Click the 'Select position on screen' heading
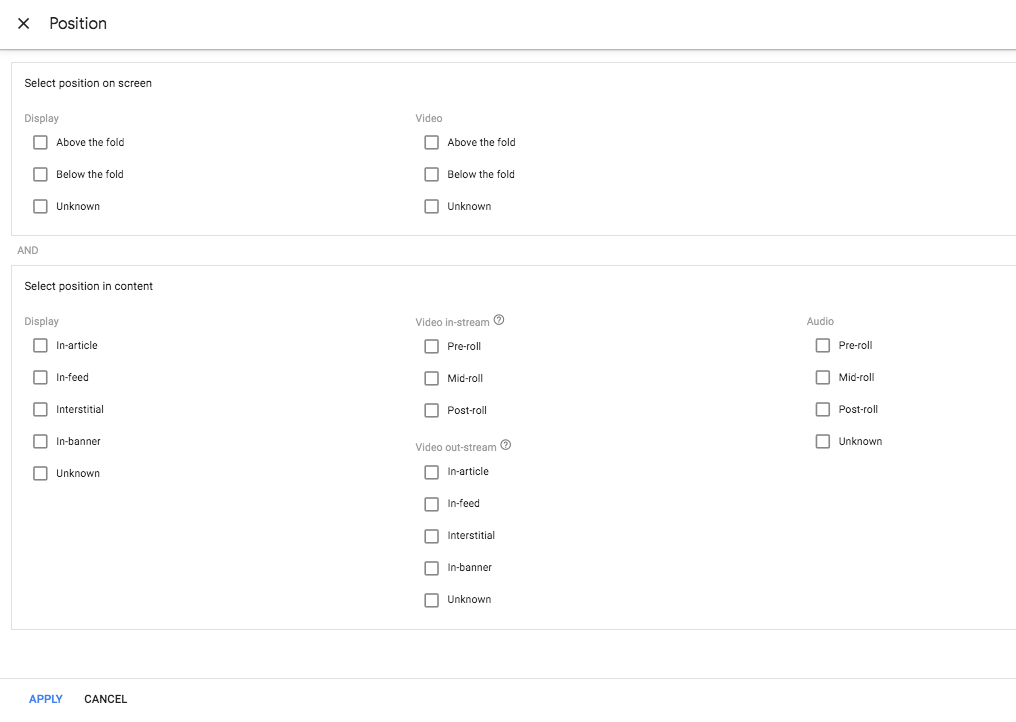1016x722 pixels. [x=88, y=83]
